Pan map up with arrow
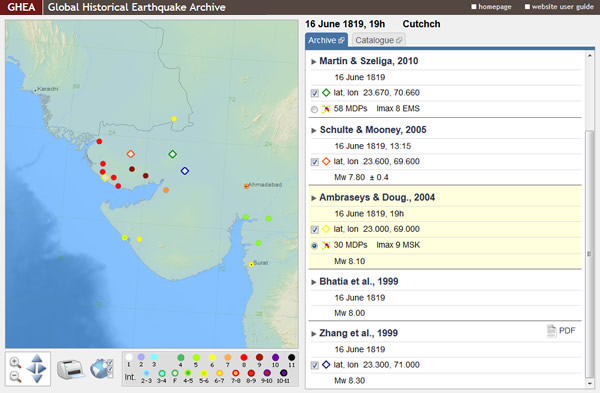 tap(37, 358)
